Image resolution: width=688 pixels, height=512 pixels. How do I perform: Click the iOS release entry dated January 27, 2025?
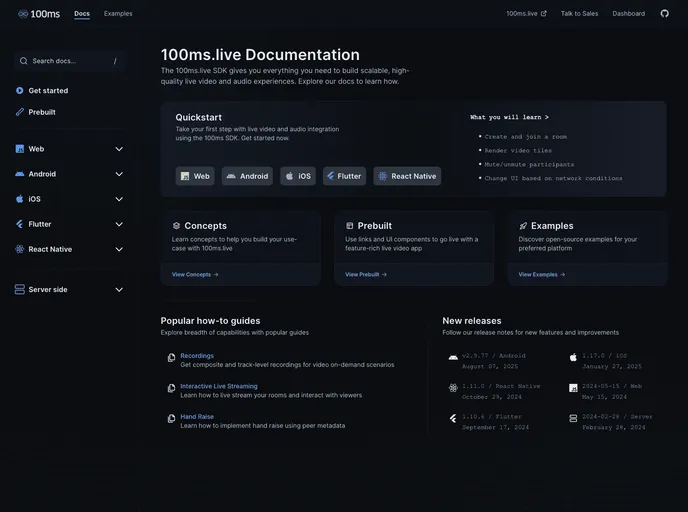pyautogui.click(x=612, y=361)
